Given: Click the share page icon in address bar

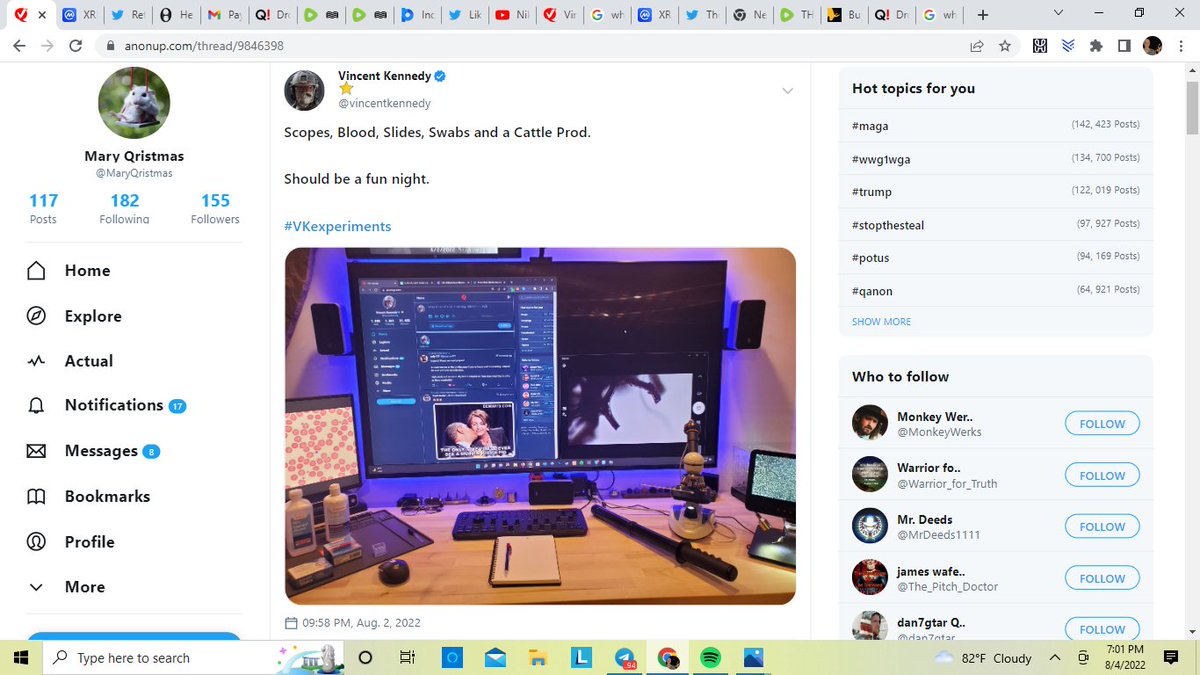Looking at the screenshot, I should (977, 46).
